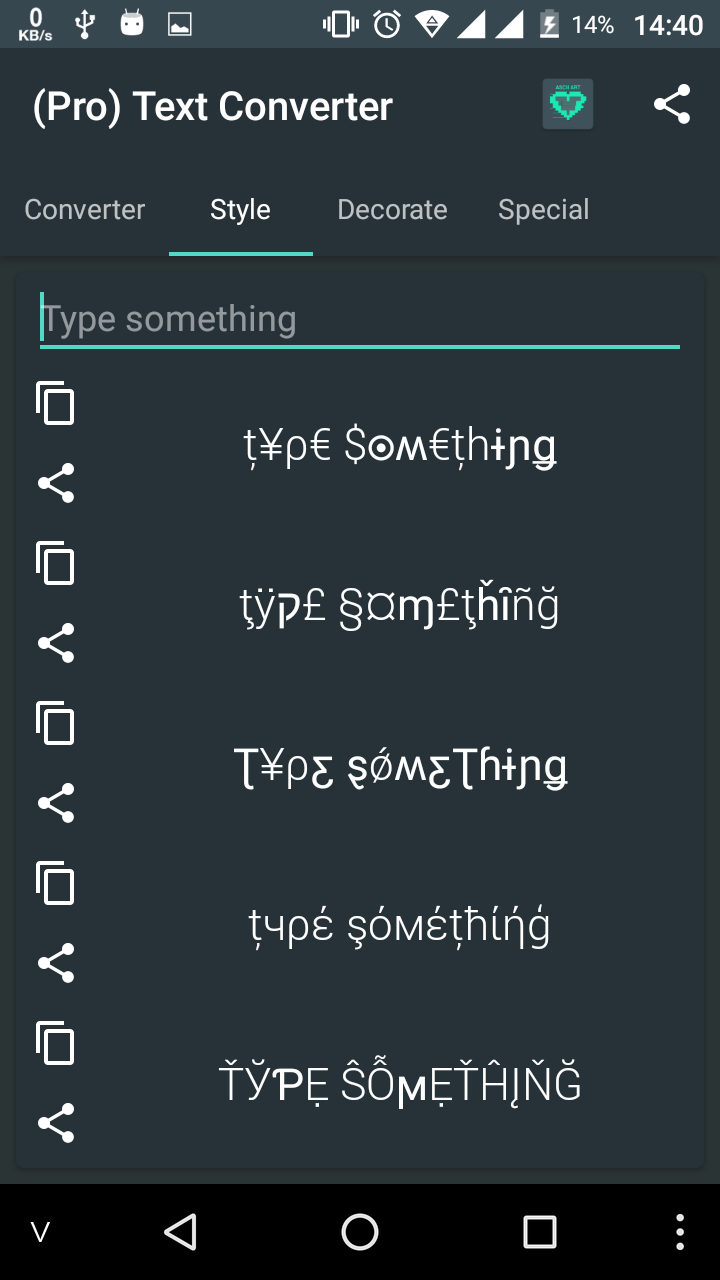Share the fifth uppercase styled text
The width and height of the screenshot is (720, 1280).
(56, 1123)
